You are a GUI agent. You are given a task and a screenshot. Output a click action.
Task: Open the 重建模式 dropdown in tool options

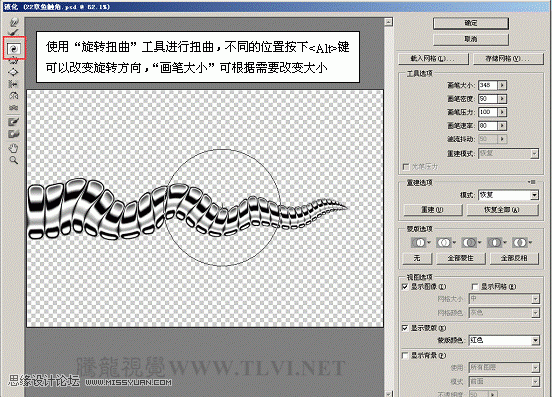tap(508, 154)
